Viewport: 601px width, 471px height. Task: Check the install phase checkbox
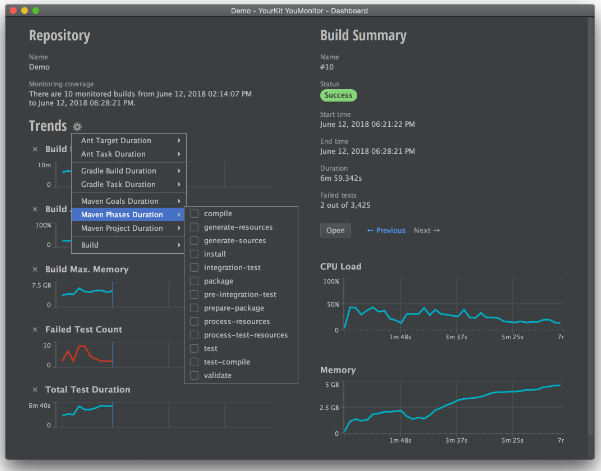pyautogui.click(x=194, y=254)
